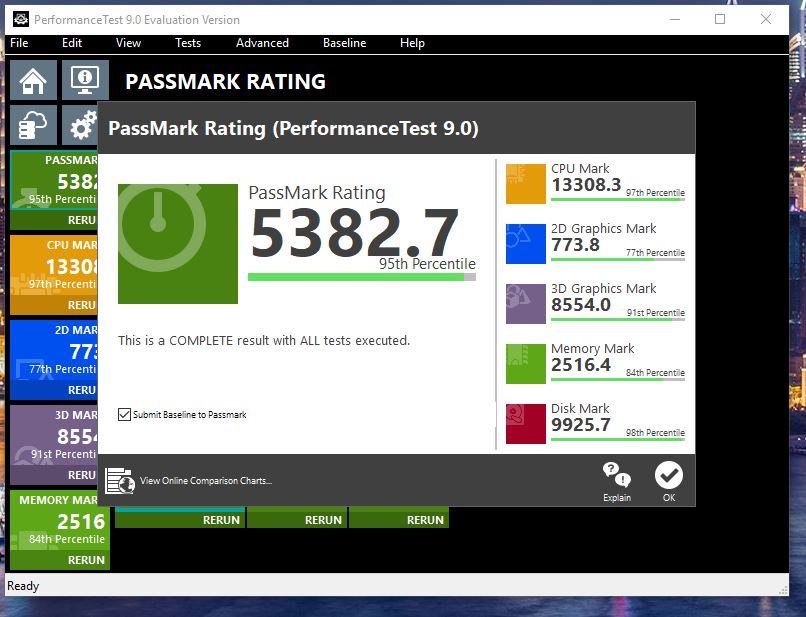Click the rightmost RERUN button below dialog

click(x=399, y=520)
